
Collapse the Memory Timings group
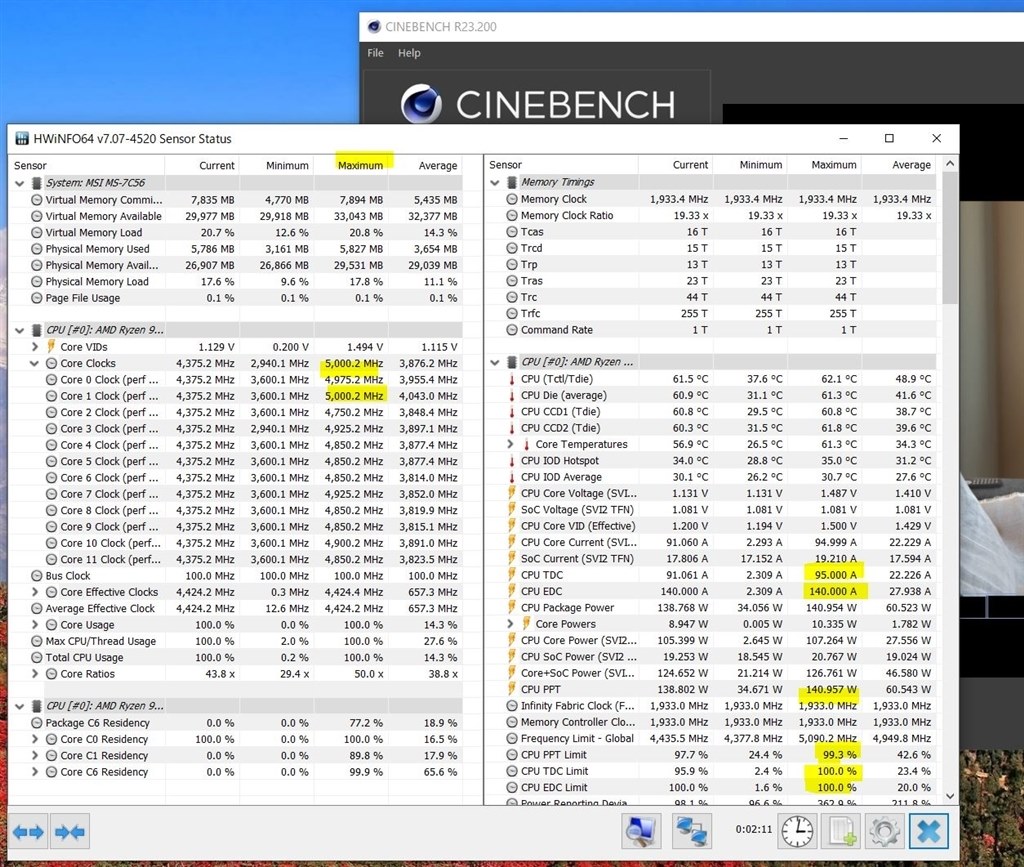click(x=495, y=183)
